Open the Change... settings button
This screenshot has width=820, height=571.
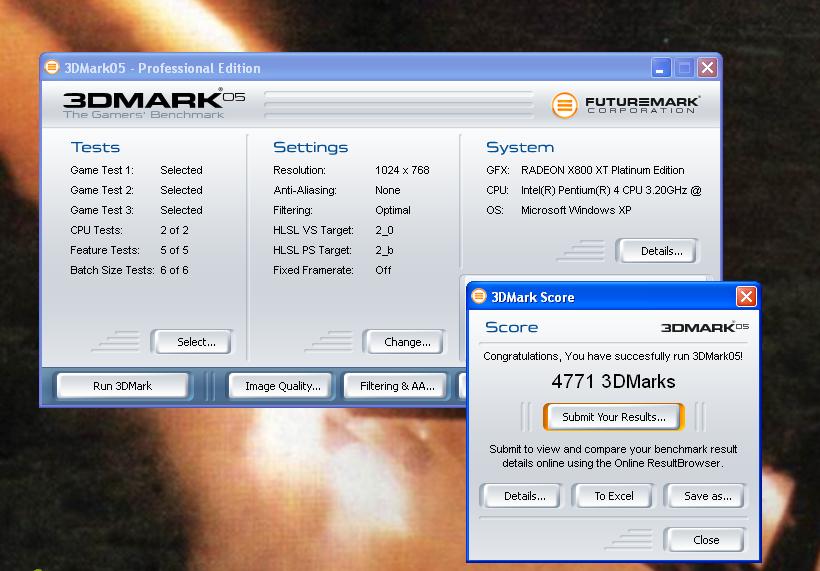tap(404, 342)
